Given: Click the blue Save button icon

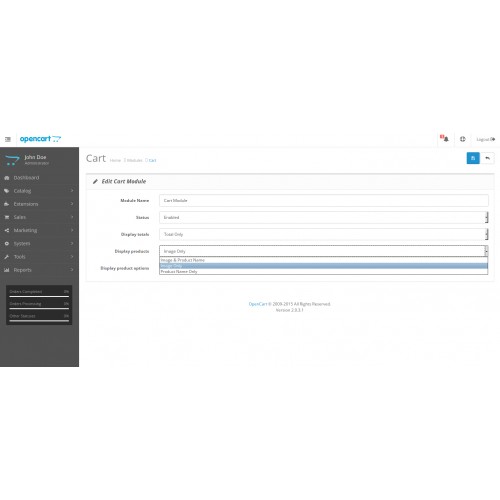Looking at the screenshot, I should (x=473, y=158).
